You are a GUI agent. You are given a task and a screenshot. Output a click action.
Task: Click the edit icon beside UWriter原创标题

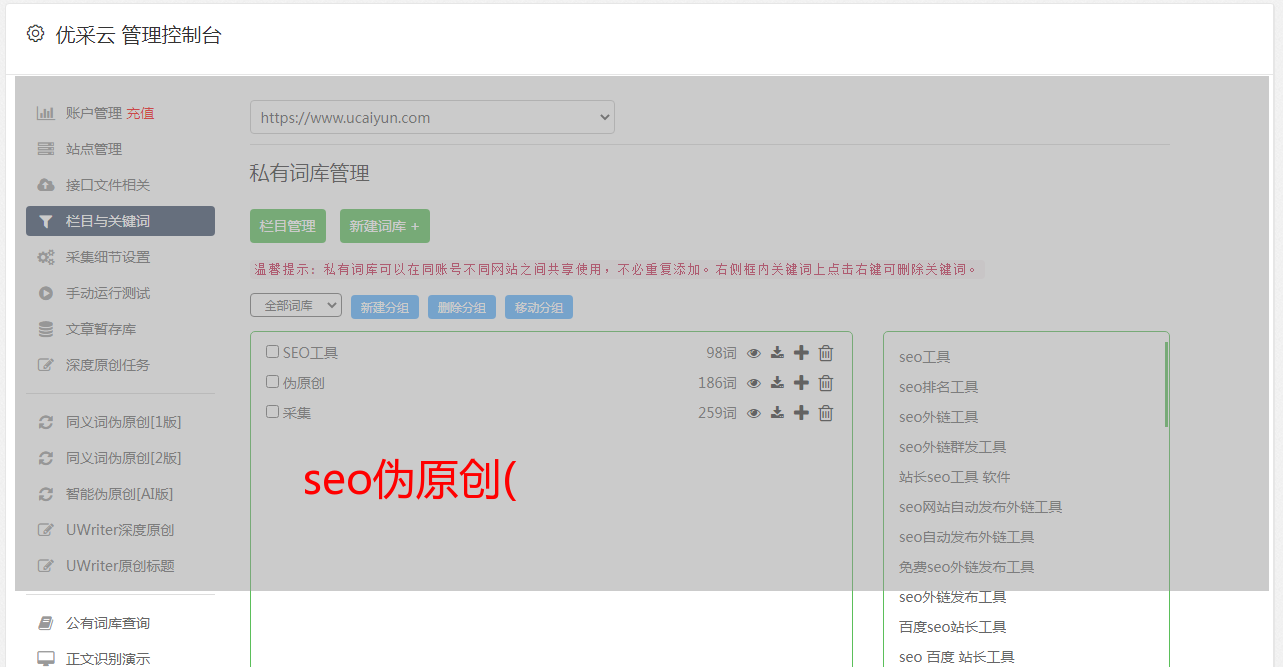click(46, 566)
